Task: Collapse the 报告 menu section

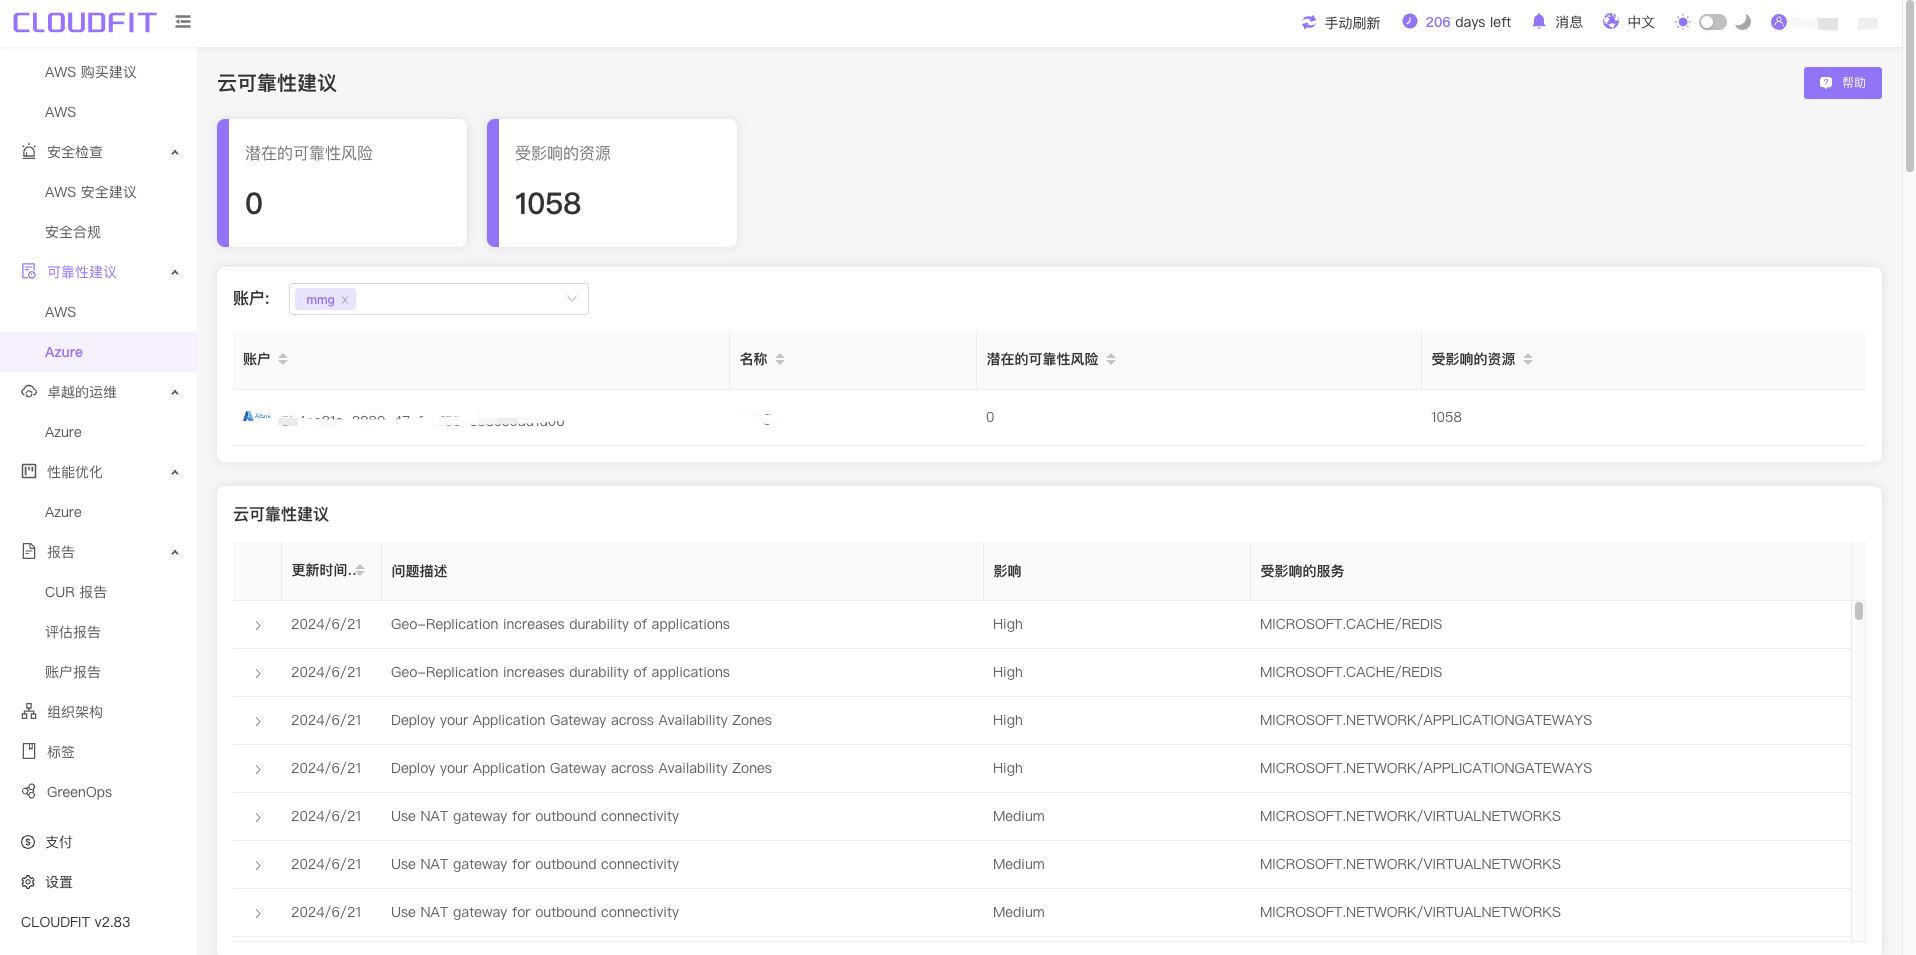Action: [x=175, y=552]
